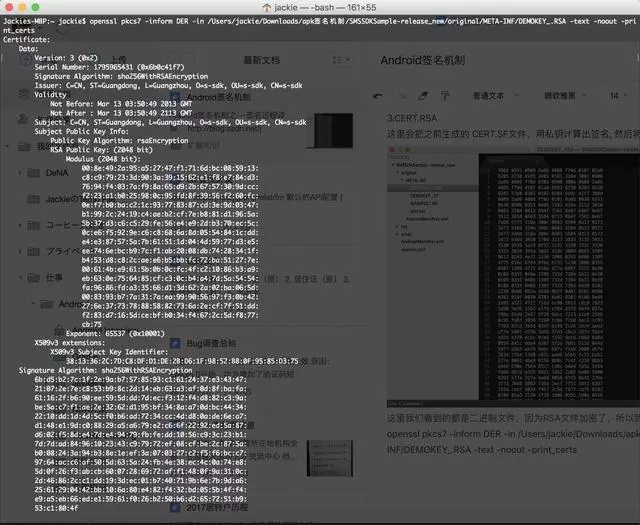This screenshot has width=640, height=525.
Task: Click the dark thumbnail of the Android签名机制 note
Action: click(333, 131)
